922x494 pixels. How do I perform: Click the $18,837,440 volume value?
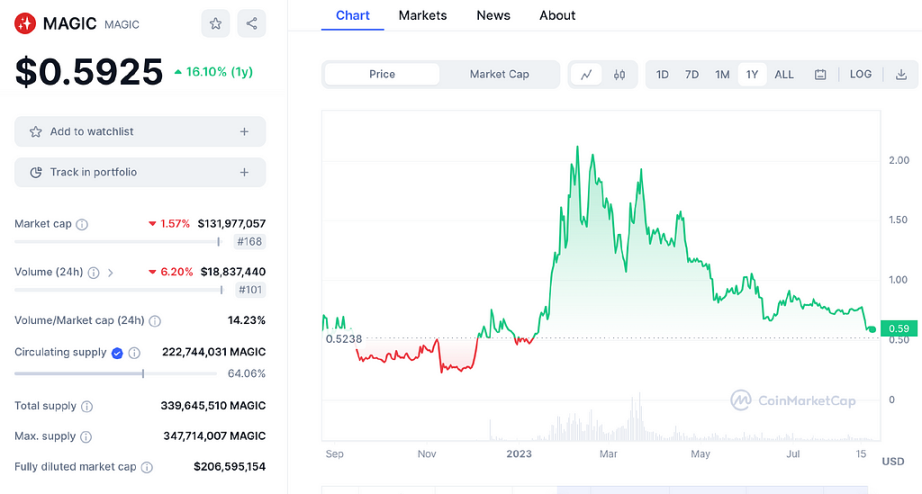coord(233,272)
